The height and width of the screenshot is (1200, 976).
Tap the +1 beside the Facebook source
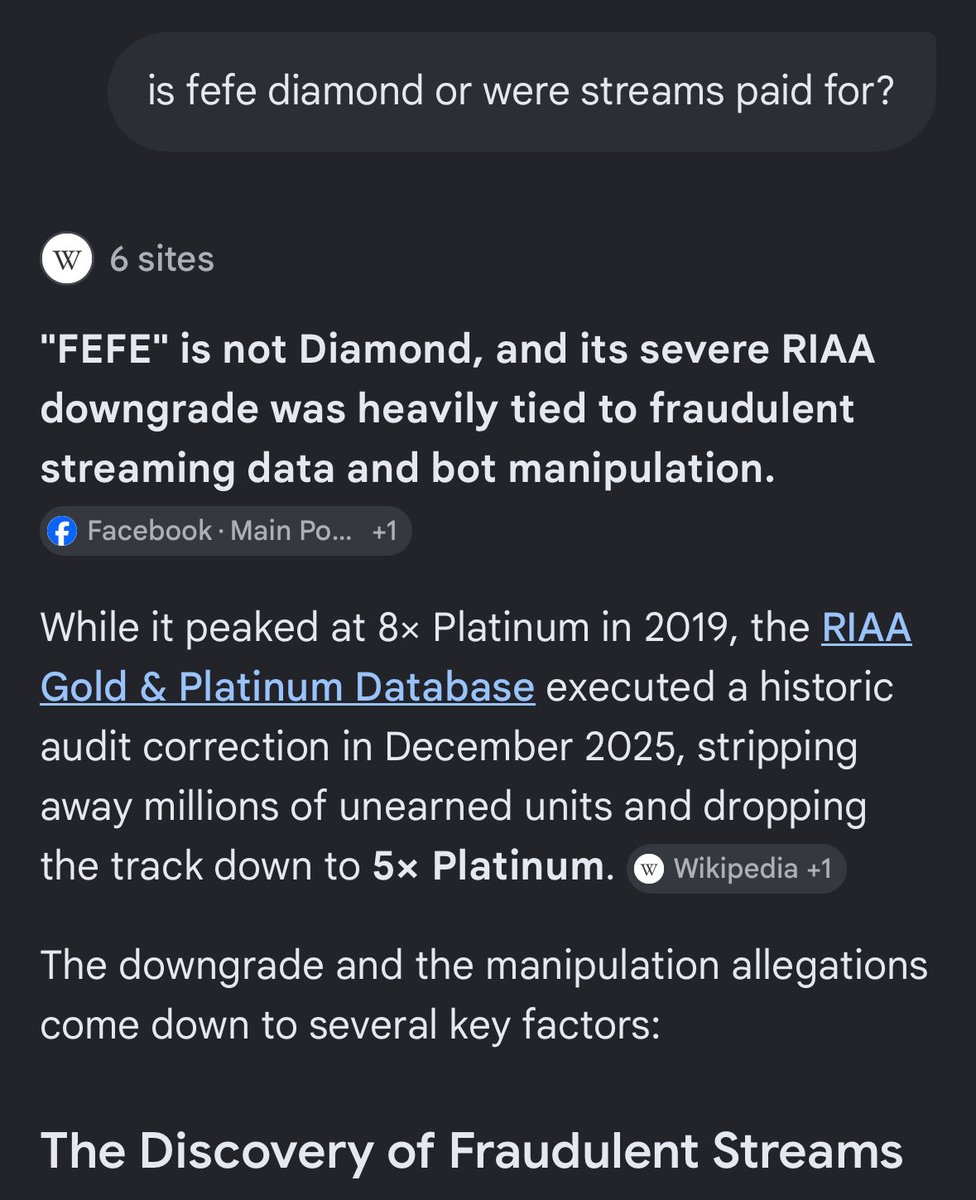point(385,531)
